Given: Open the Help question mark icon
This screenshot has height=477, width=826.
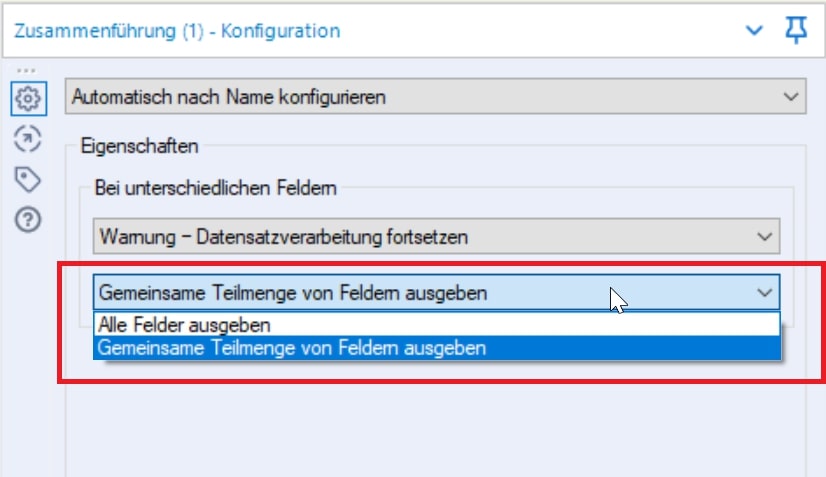Looking at the screenshot, I should tap(28, 220).
